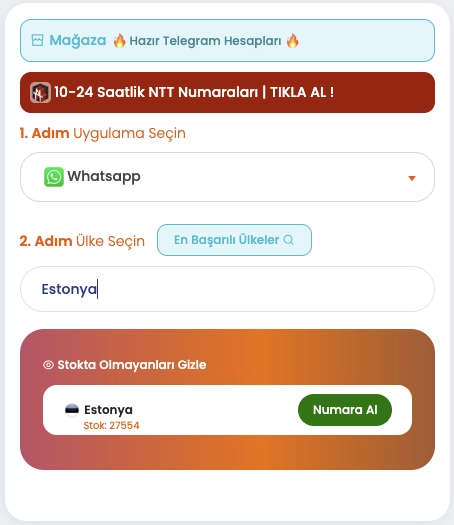Click the Estonia flag icon
This screenshot has width=454, height=525.
coord(72,410)
